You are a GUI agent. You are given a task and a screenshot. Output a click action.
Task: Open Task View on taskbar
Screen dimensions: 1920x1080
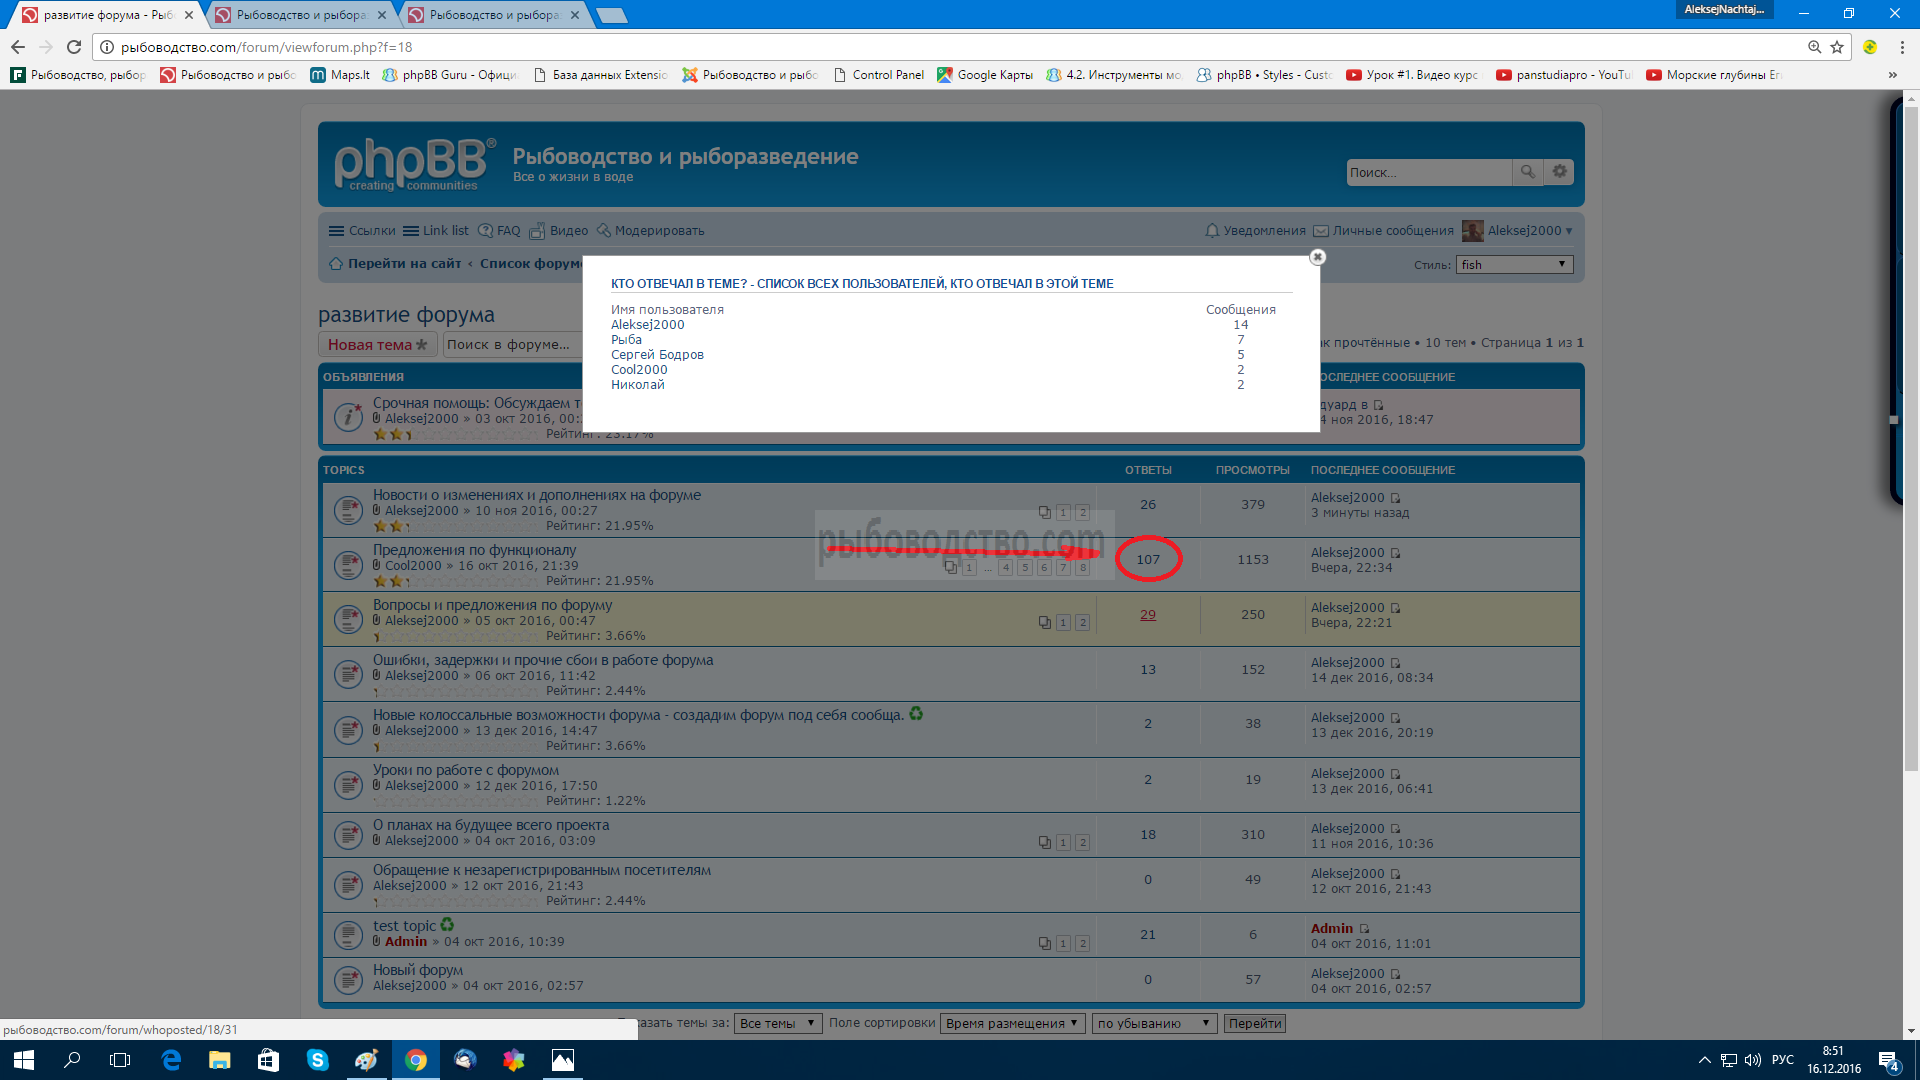coord(120,1060)
